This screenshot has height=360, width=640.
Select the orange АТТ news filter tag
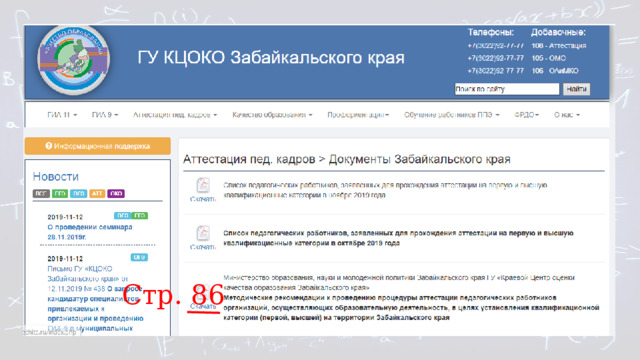click(97, 193)
